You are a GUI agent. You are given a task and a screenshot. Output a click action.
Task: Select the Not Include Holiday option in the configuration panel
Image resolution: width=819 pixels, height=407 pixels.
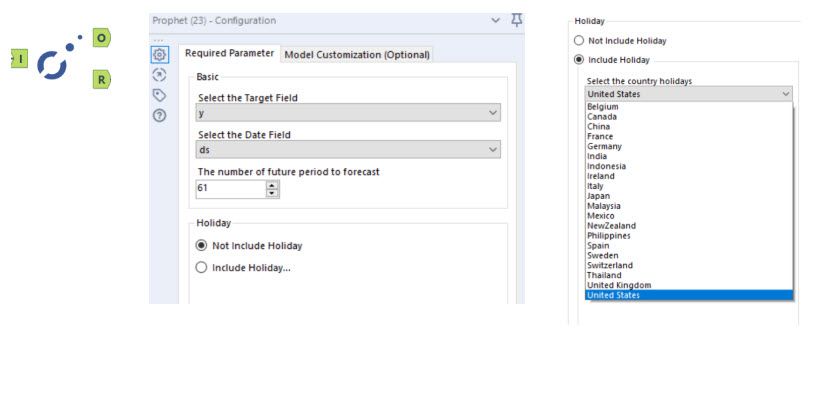[x=202, y=245]
